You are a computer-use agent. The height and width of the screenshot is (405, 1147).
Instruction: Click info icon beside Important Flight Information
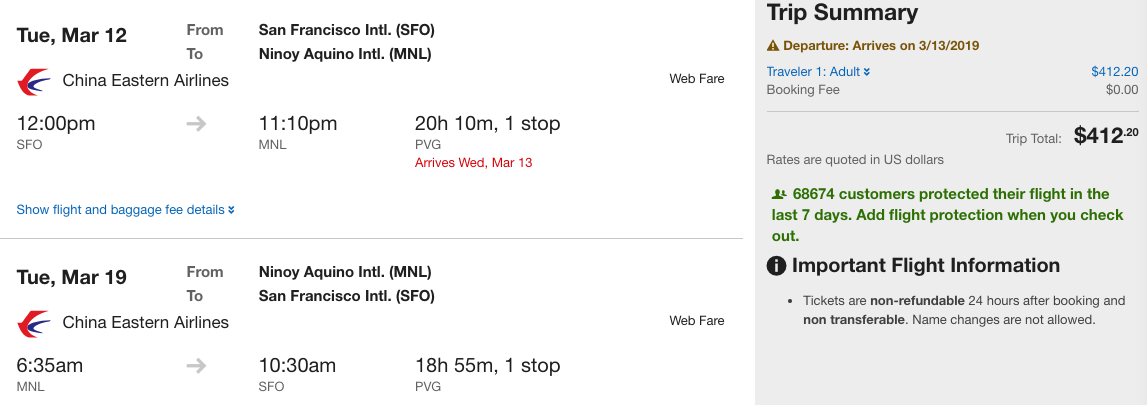(x=776, y=266)
